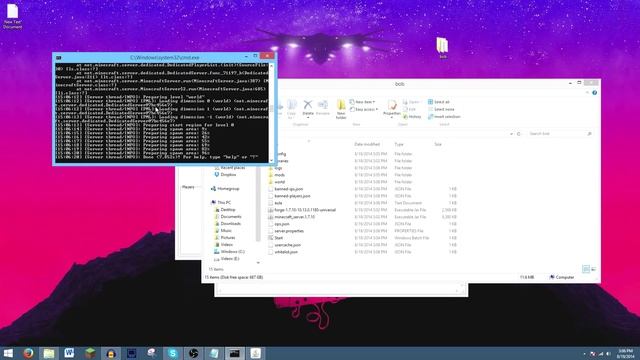
Task: Click the Edit button in Open group
Action: pos(409,109)
